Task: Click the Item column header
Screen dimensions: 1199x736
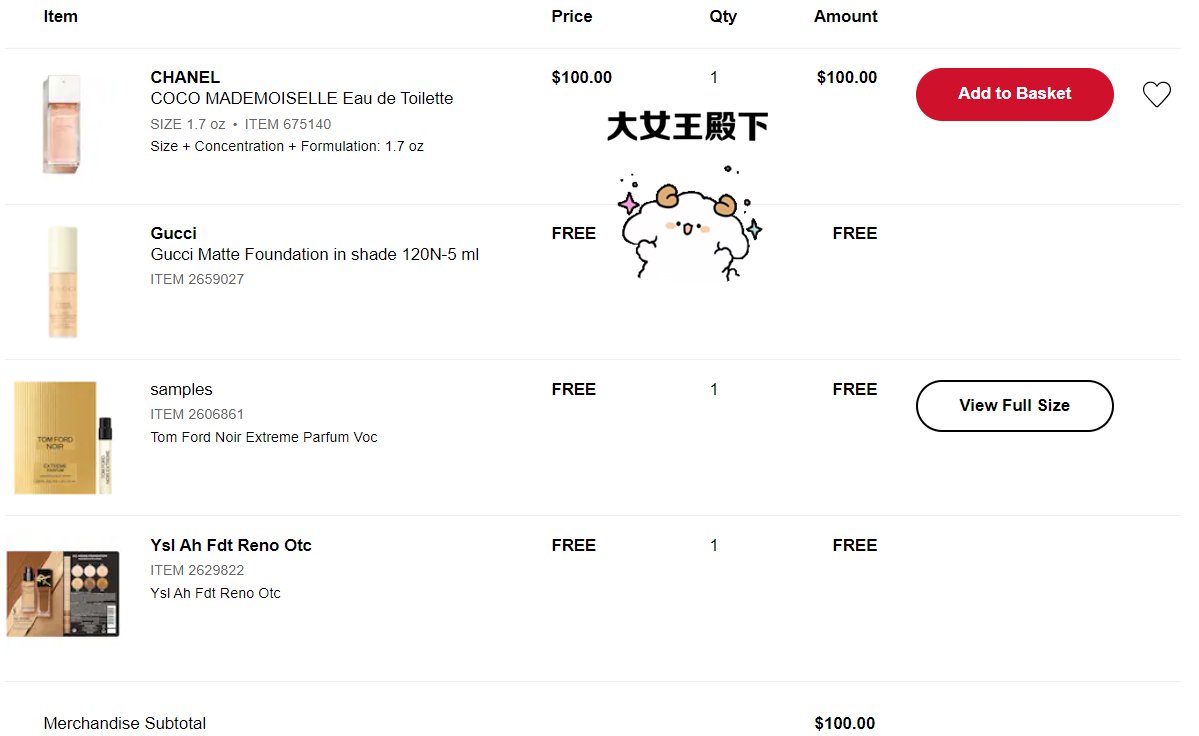Action: coord(60,16)
